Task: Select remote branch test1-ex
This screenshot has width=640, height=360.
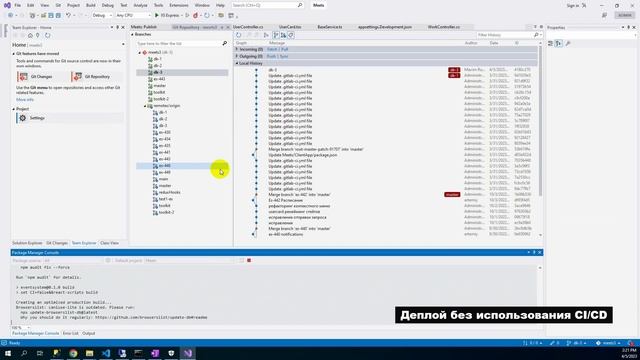Action: point(165,199)
